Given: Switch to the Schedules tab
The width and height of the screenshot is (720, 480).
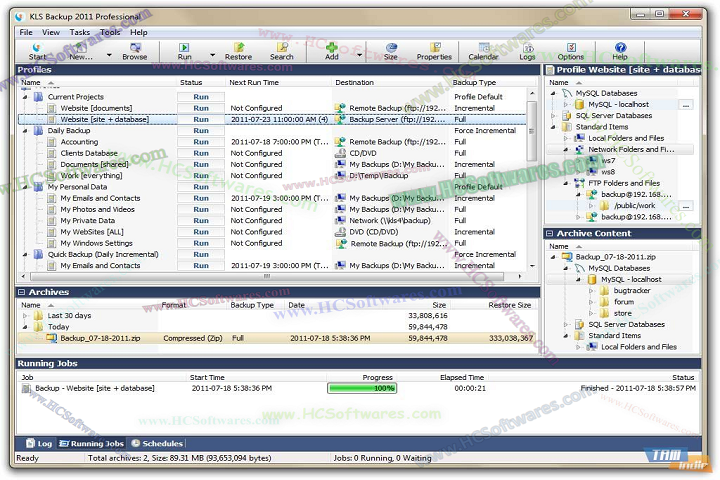Looking at the screenshot, I should click(x=158, y=444).
